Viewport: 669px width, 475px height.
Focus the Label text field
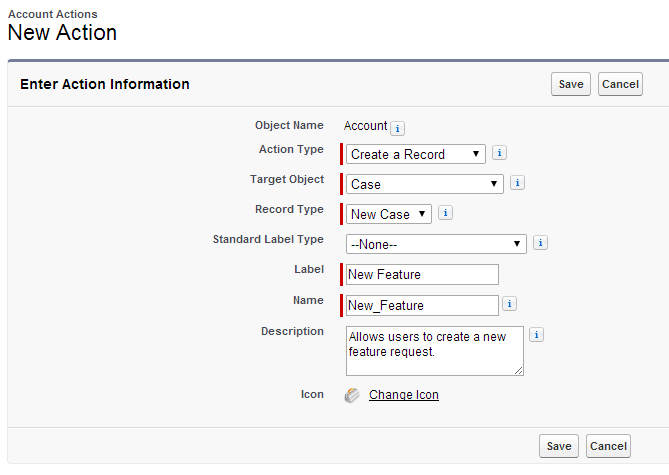coord(421,274)
